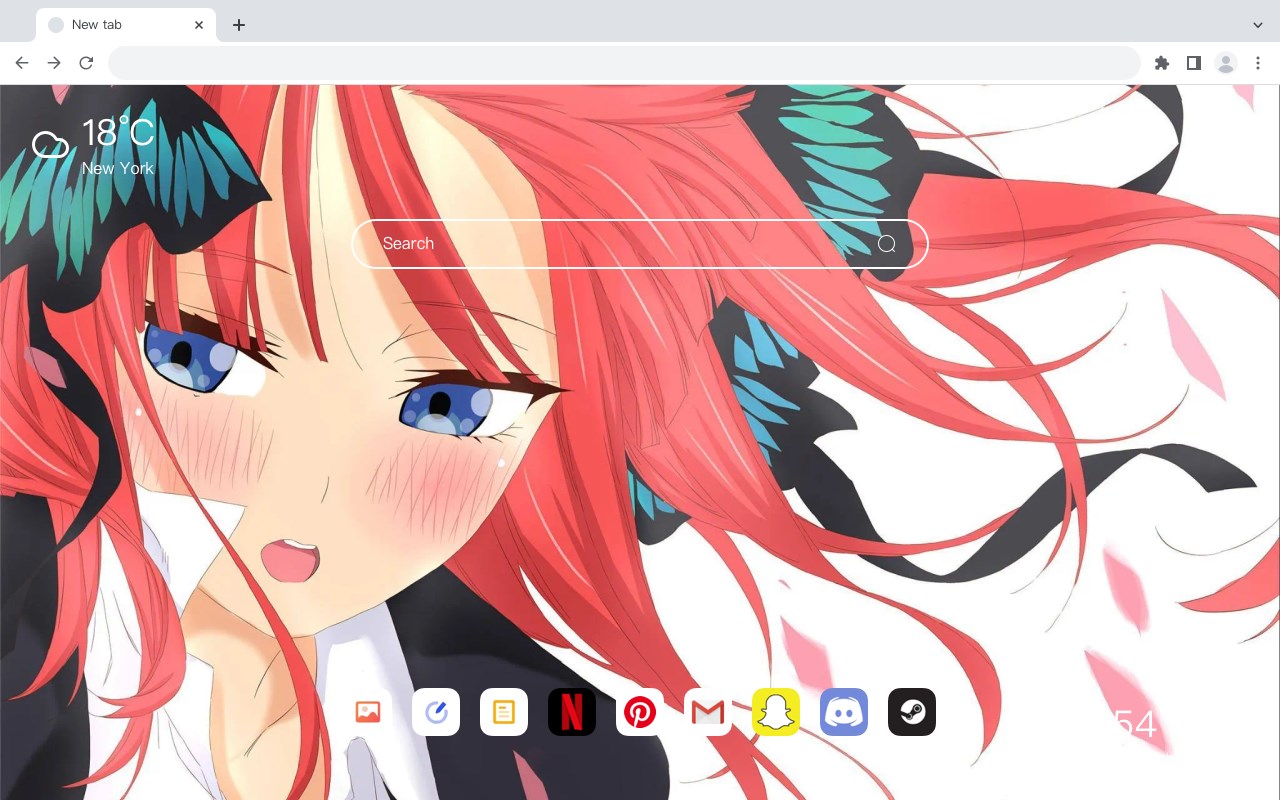1280x800 pixels.
Task: Expand the tab search chevron
Action: [1258, 25]
